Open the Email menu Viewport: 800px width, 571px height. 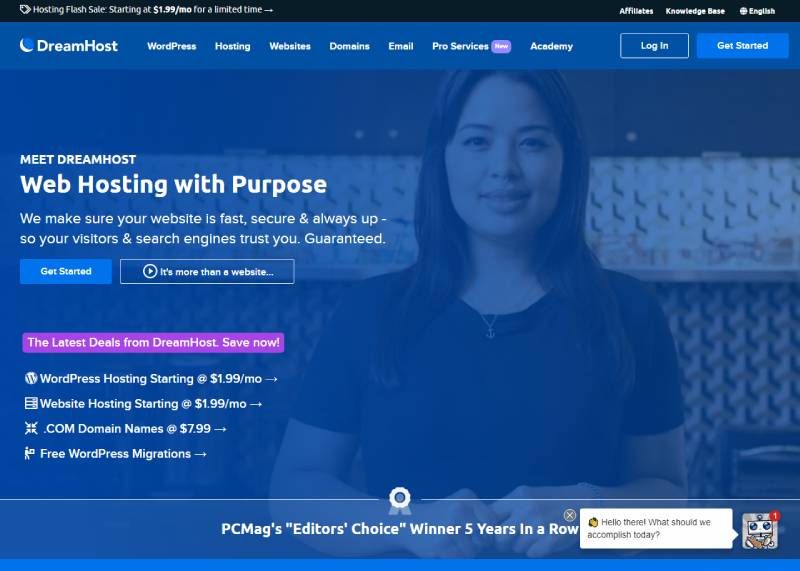[401, 46]
